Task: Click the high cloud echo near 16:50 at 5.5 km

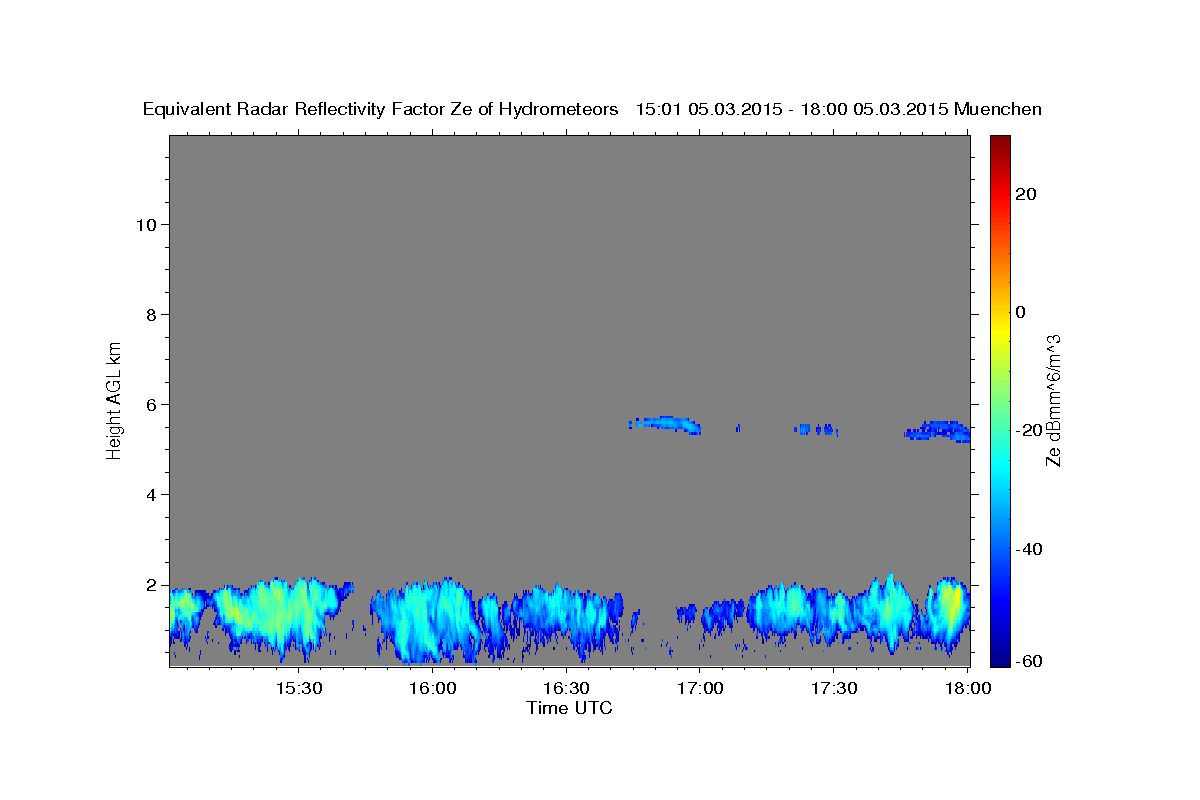Action: point(667,424)
